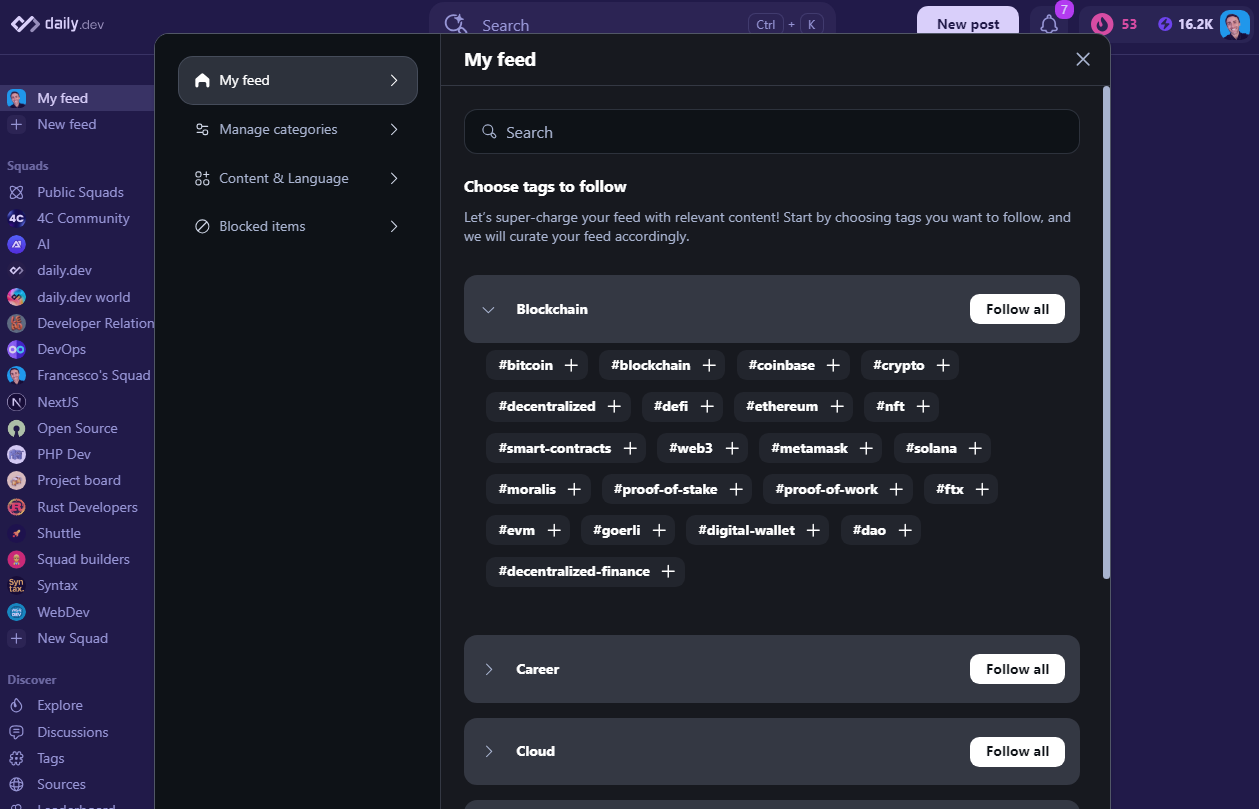Select My feed in the left sidebar
1259x809 pixels.
[77, 98]
